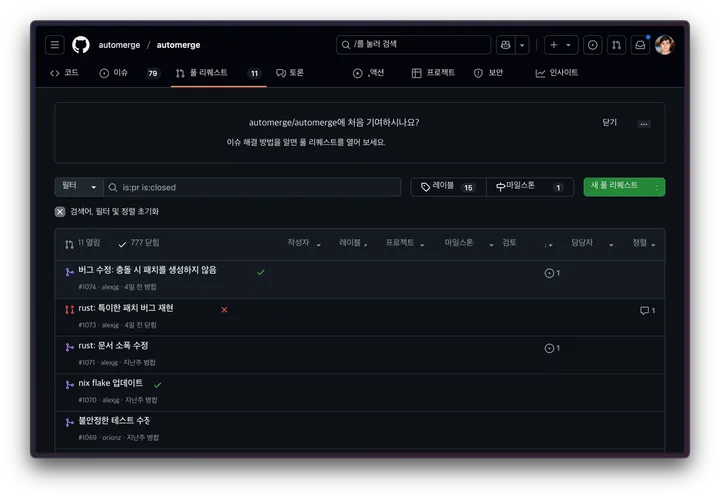720x498 pixels.
Task: Open comments count on PR #1073
Action: coord(647,311)
